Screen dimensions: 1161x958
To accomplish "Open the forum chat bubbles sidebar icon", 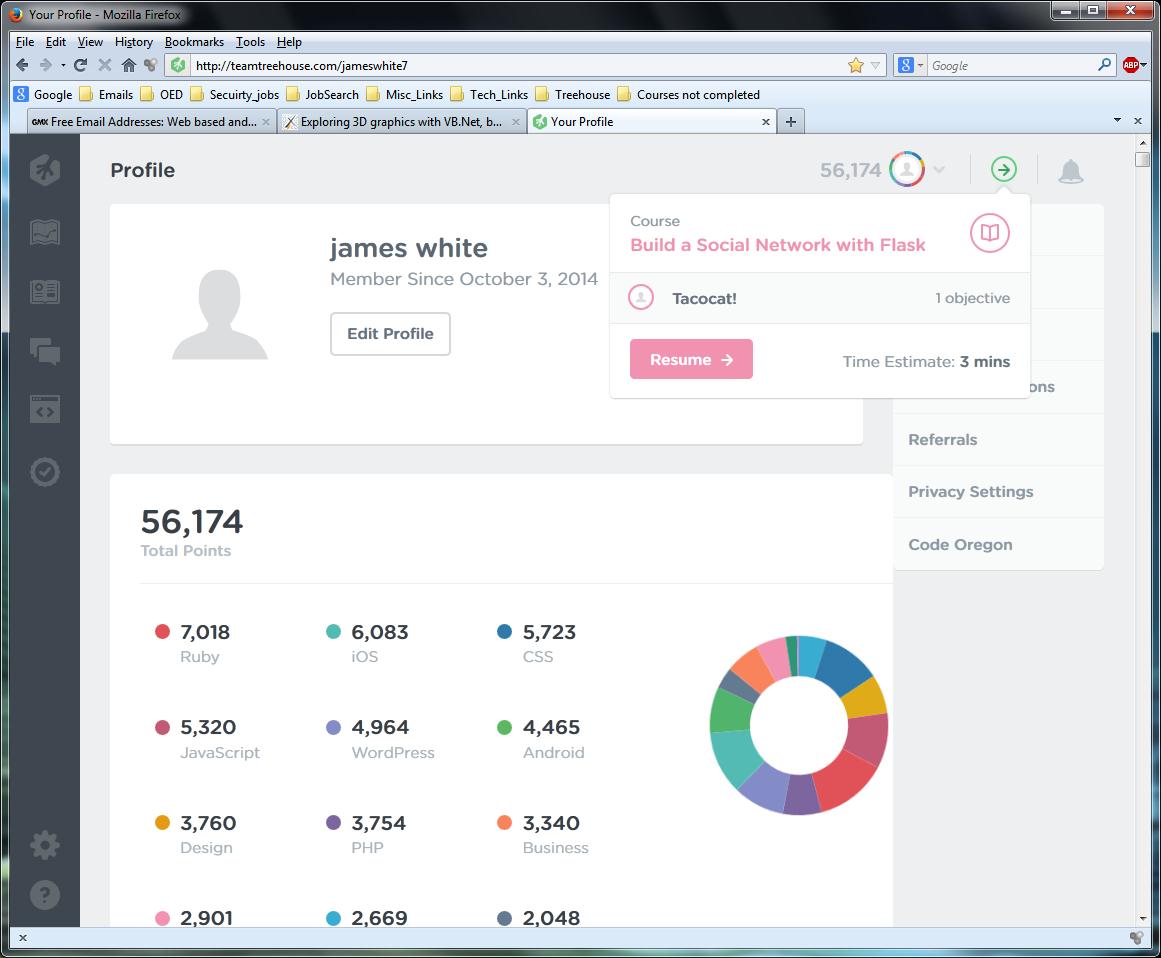I will 45,351.
